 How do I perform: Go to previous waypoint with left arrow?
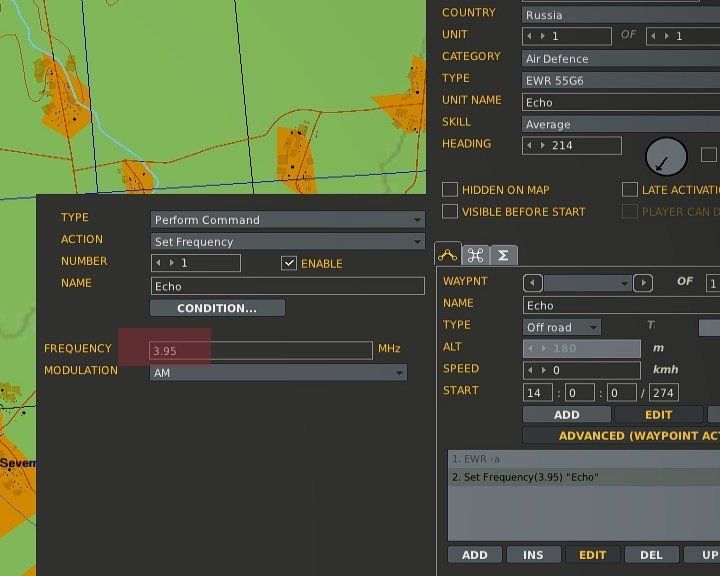pyautogui.click(x=534, y=283)
